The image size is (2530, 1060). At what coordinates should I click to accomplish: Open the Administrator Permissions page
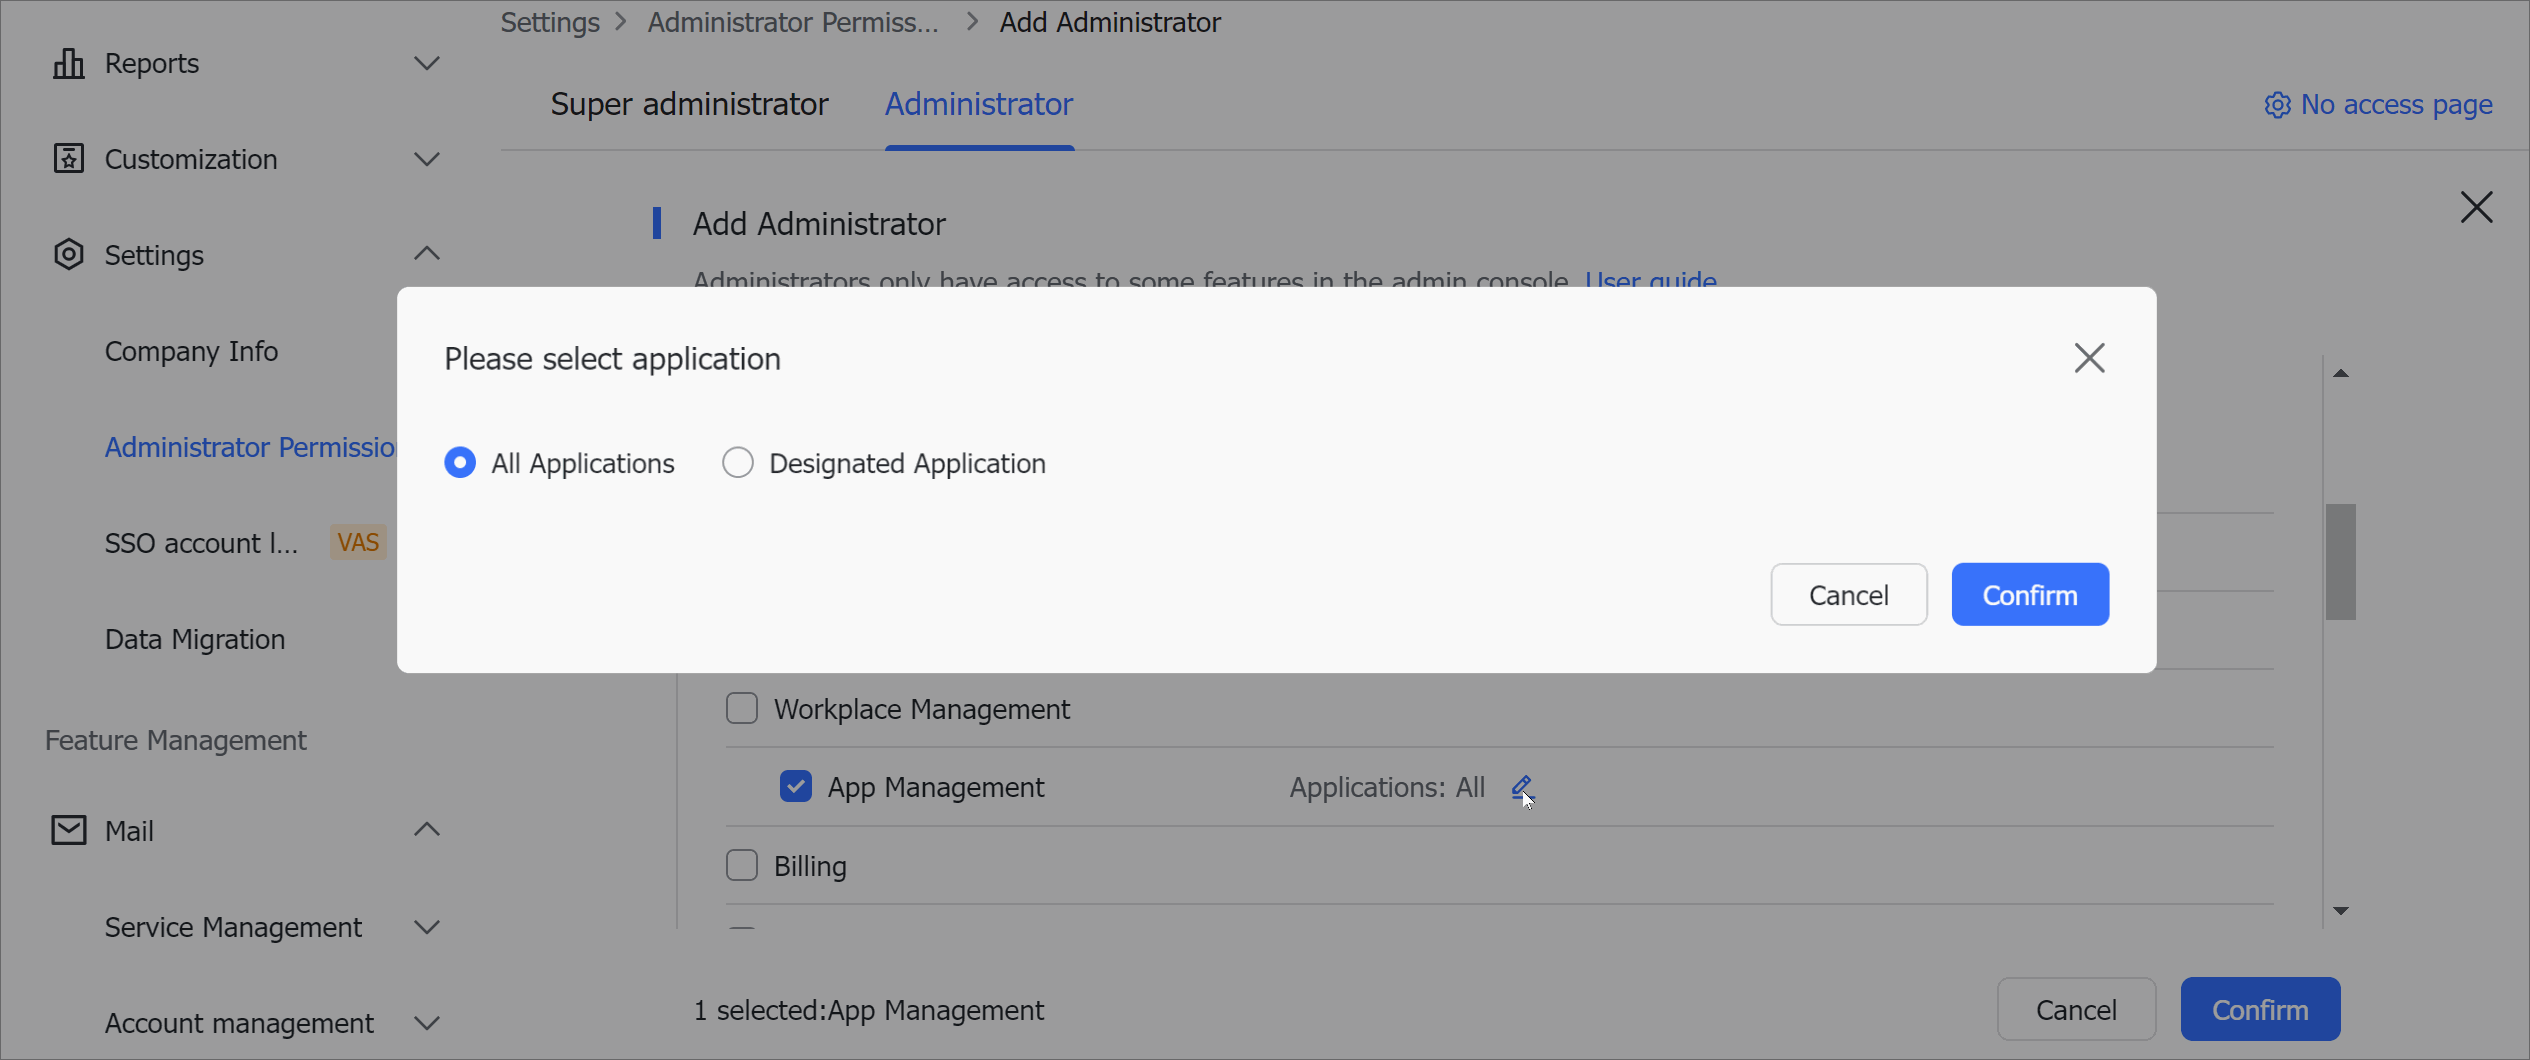[250, 447]
